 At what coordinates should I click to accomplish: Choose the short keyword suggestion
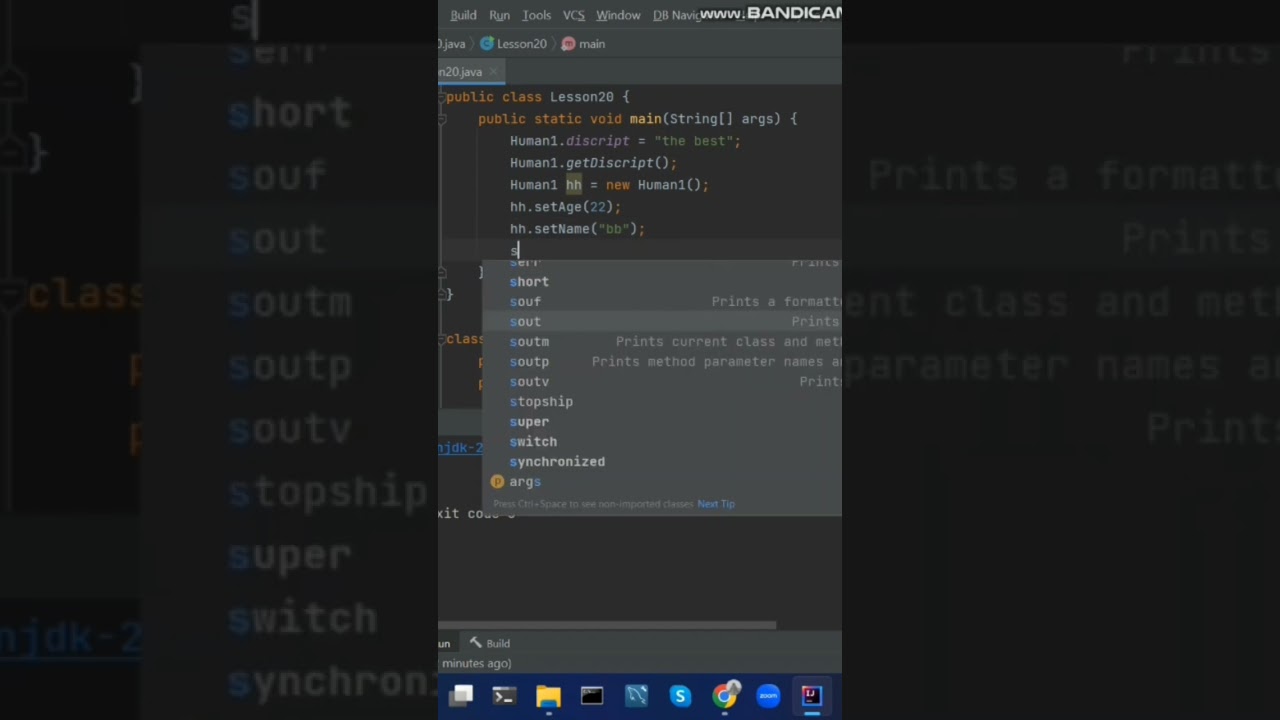661,281
